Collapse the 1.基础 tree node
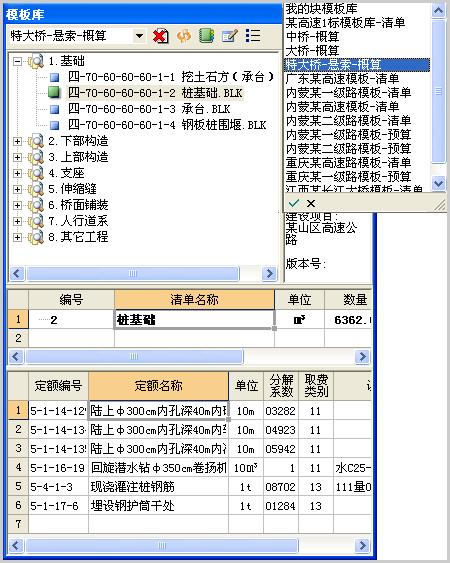 pyautogui.click(x=17, y=61)
